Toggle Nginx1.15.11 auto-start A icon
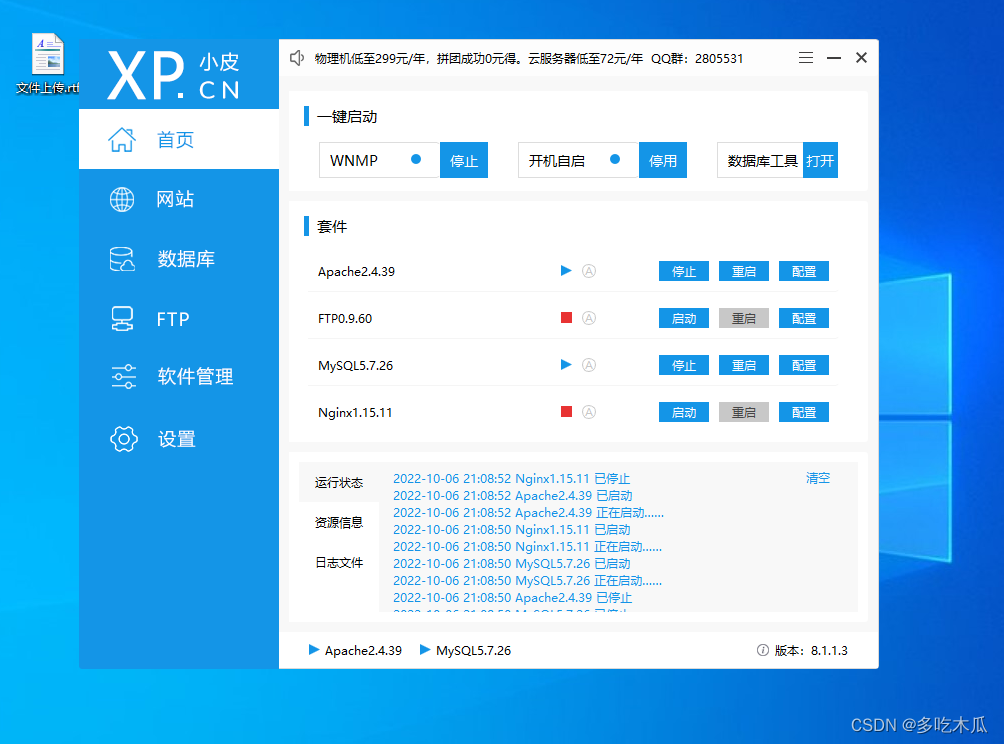The width and height of the screenshot is (1004, 744). click(589, 412)
